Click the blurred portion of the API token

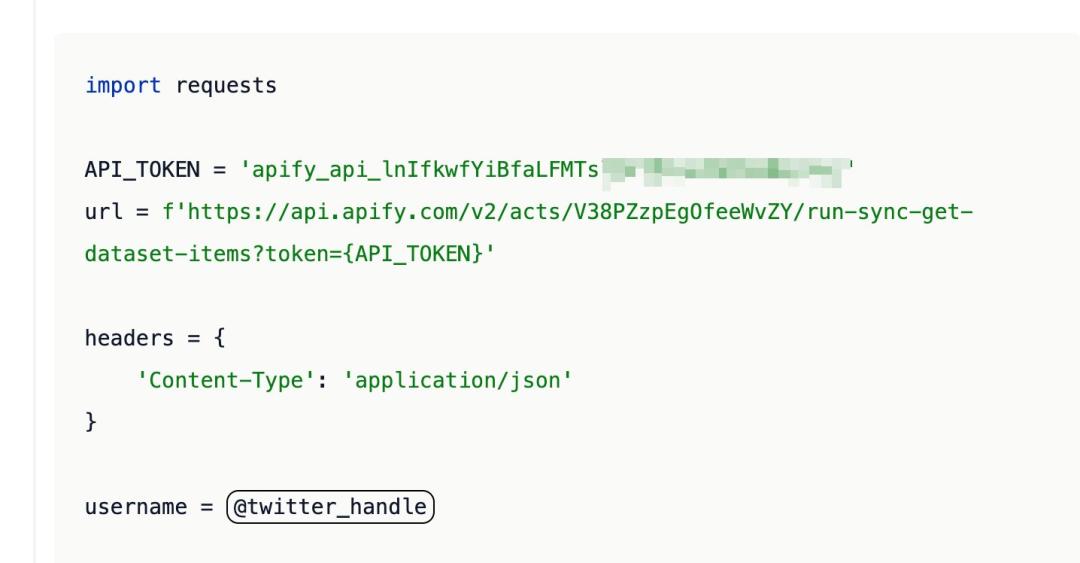723,170
